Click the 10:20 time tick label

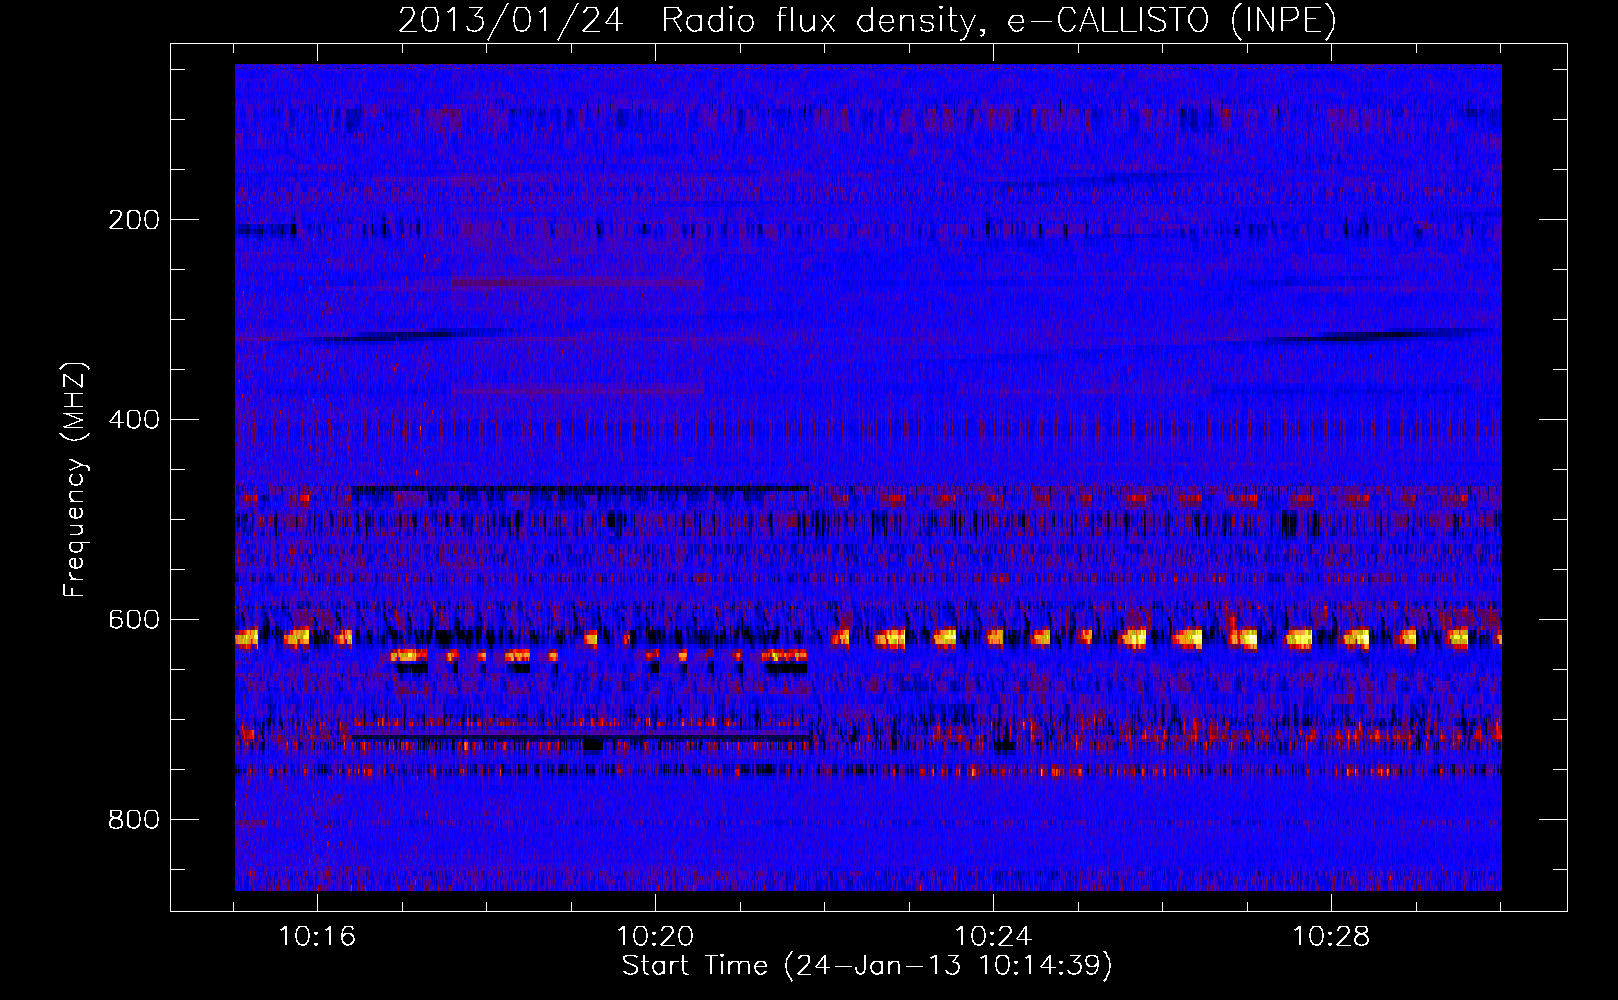(x=655, y=937)
